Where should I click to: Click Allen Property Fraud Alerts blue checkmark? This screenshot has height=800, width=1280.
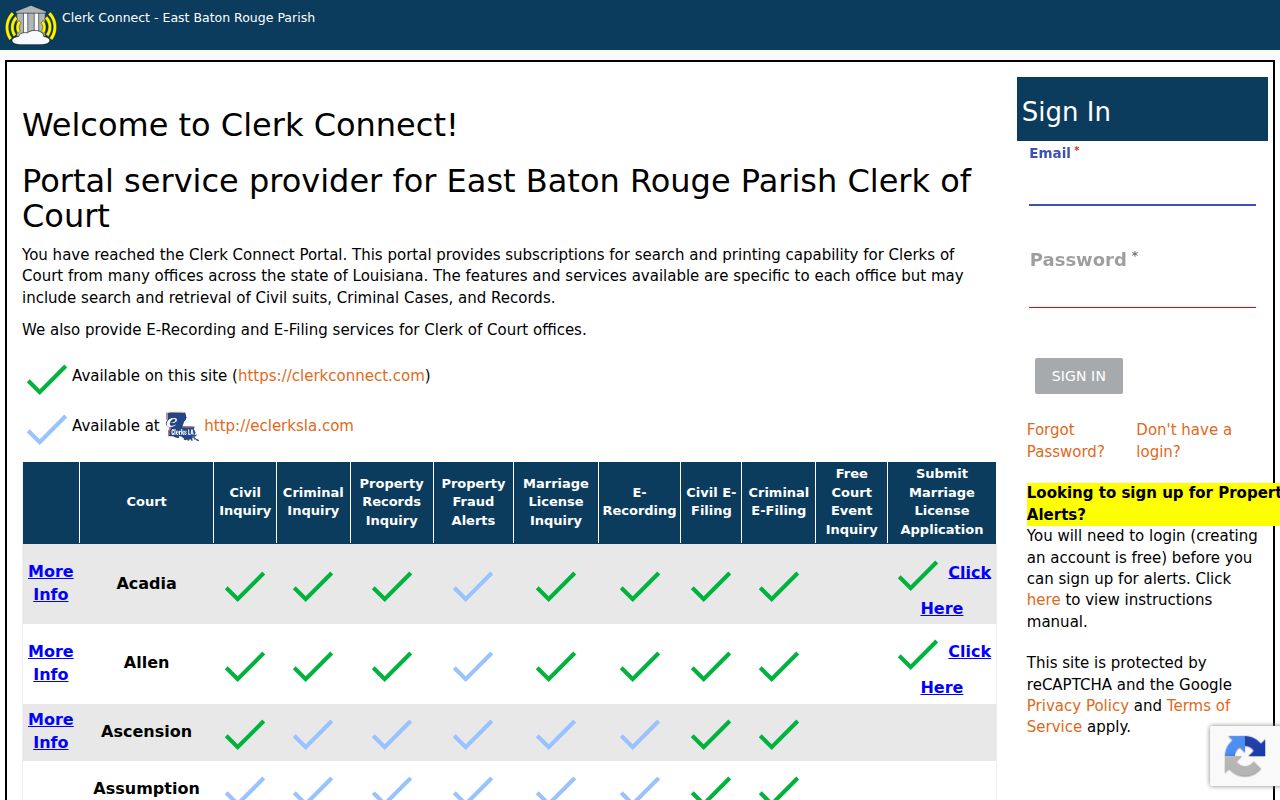[473, 666]
